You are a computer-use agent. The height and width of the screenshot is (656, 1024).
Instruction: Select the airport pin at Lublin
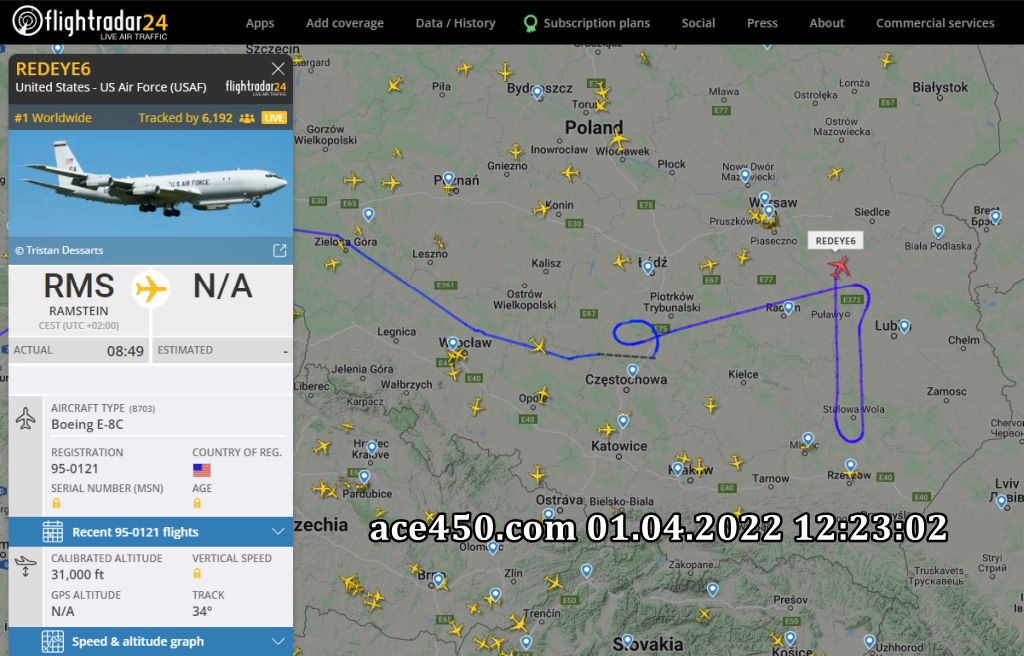(904, 326)
